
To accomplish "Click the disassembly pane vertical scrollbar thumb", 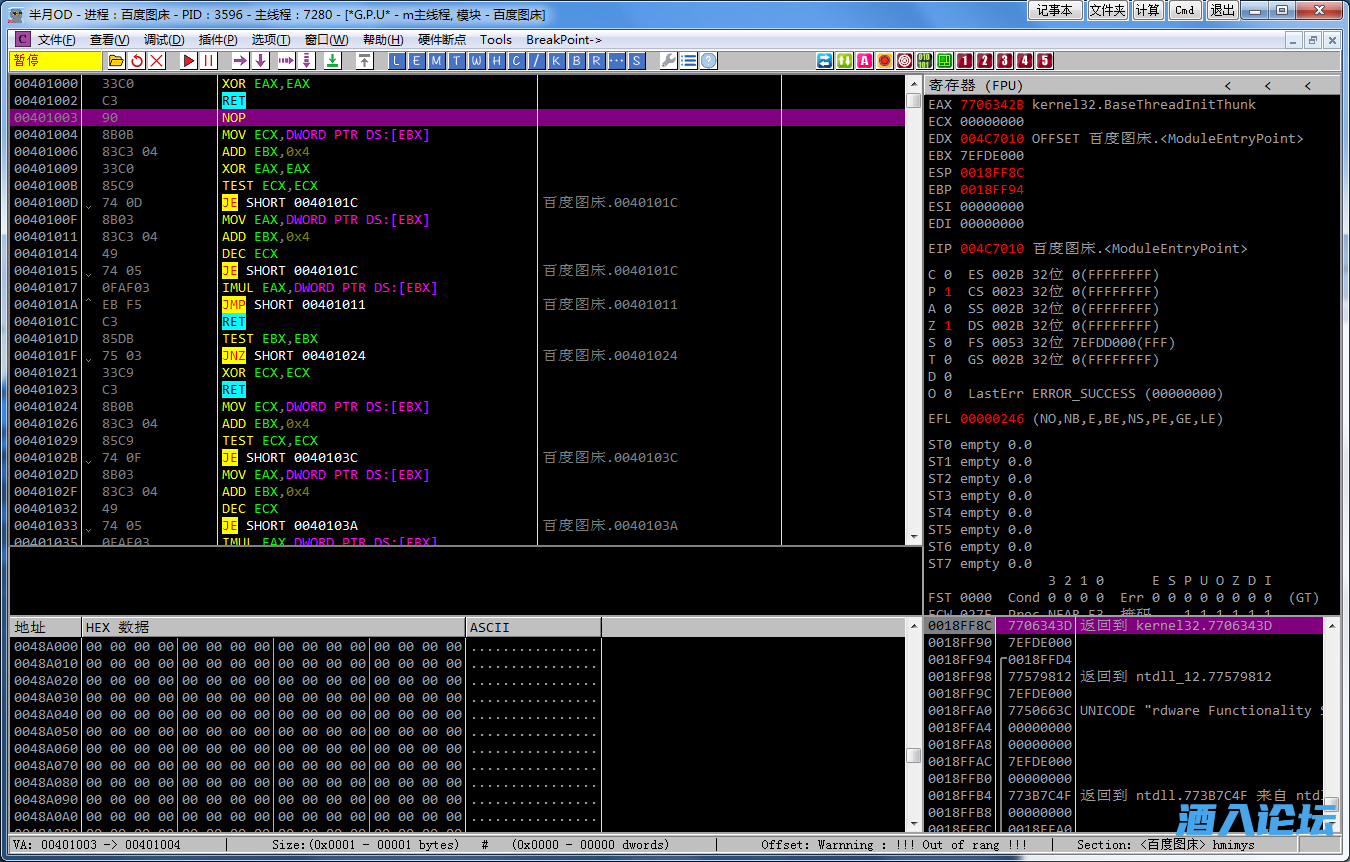I will point(913,100).
